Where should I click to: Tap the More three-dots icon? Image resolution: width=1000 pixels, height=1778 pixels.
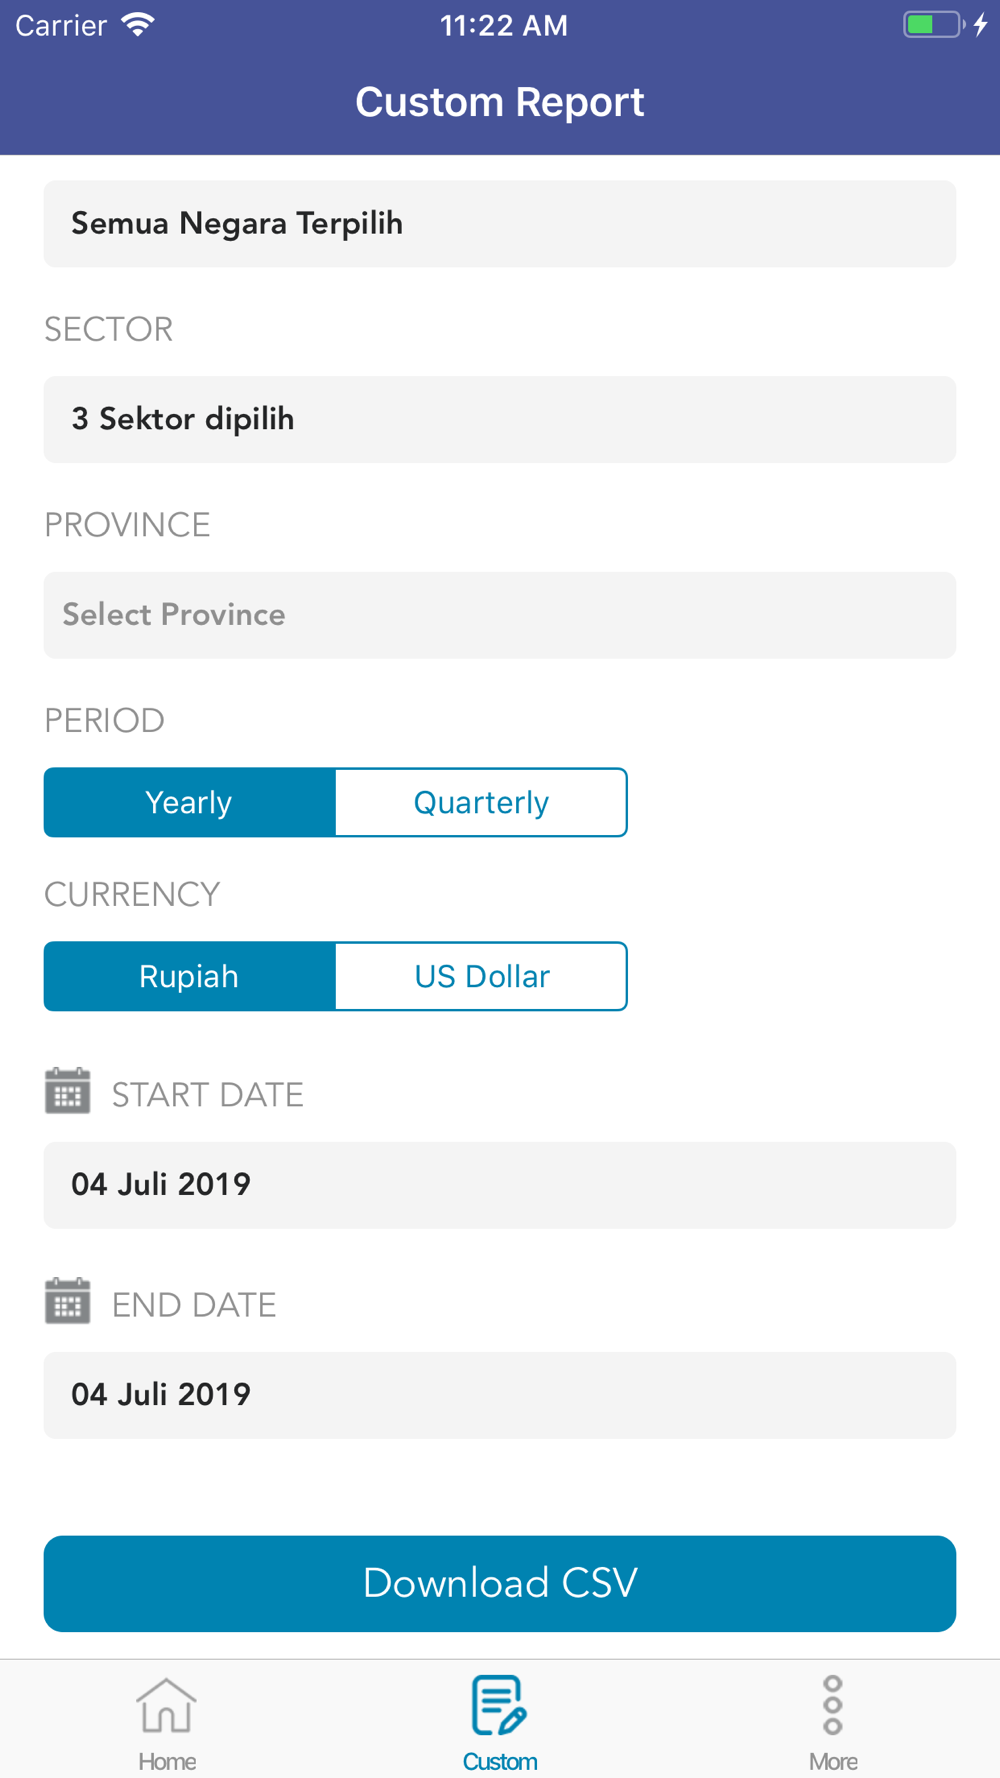[x=833, y=1705]
